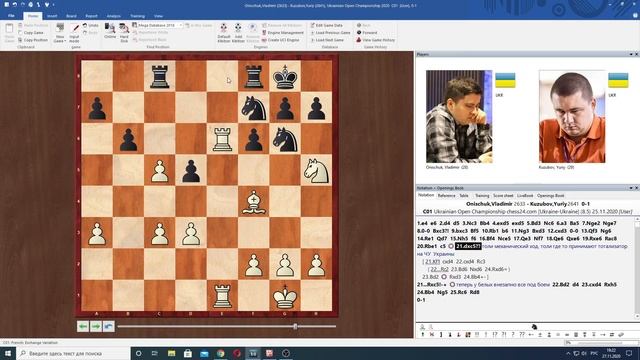Switch to the Report ribbon tab
The height and width of the screenshot is (360, 640).
tap(91, 16)
